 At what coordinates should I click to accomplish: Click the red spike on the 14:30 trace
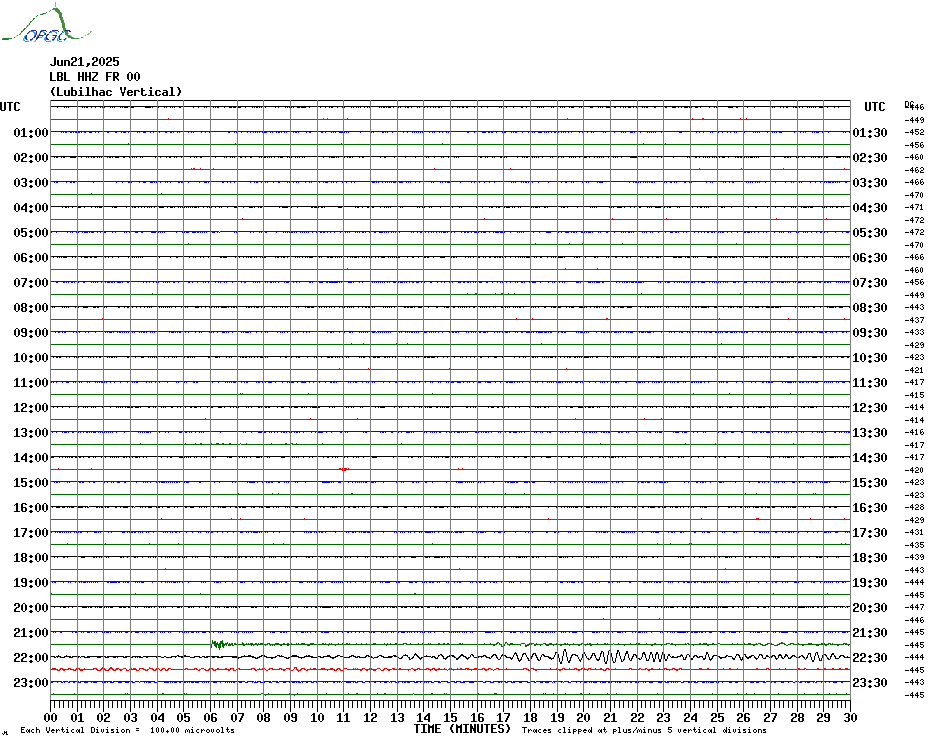pyautogui.click(x=343, y=469)
